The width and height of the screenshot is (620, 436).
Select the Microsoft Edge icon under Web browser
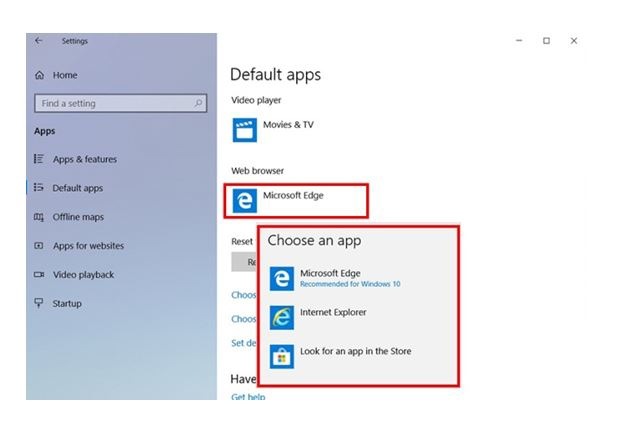(x=244, y=201)
